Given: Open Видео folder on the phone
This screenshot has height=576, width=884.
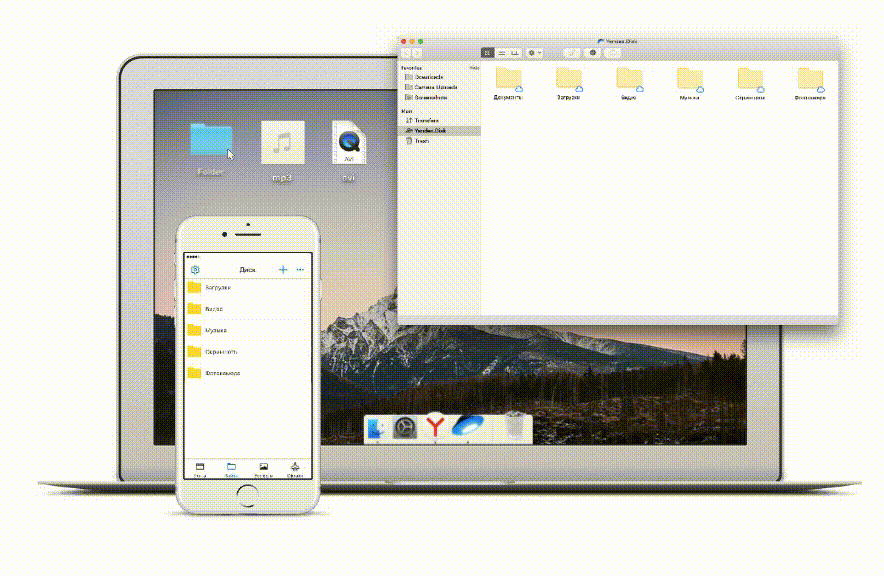Looking at the screenshot, I should (x=248, y=309).
